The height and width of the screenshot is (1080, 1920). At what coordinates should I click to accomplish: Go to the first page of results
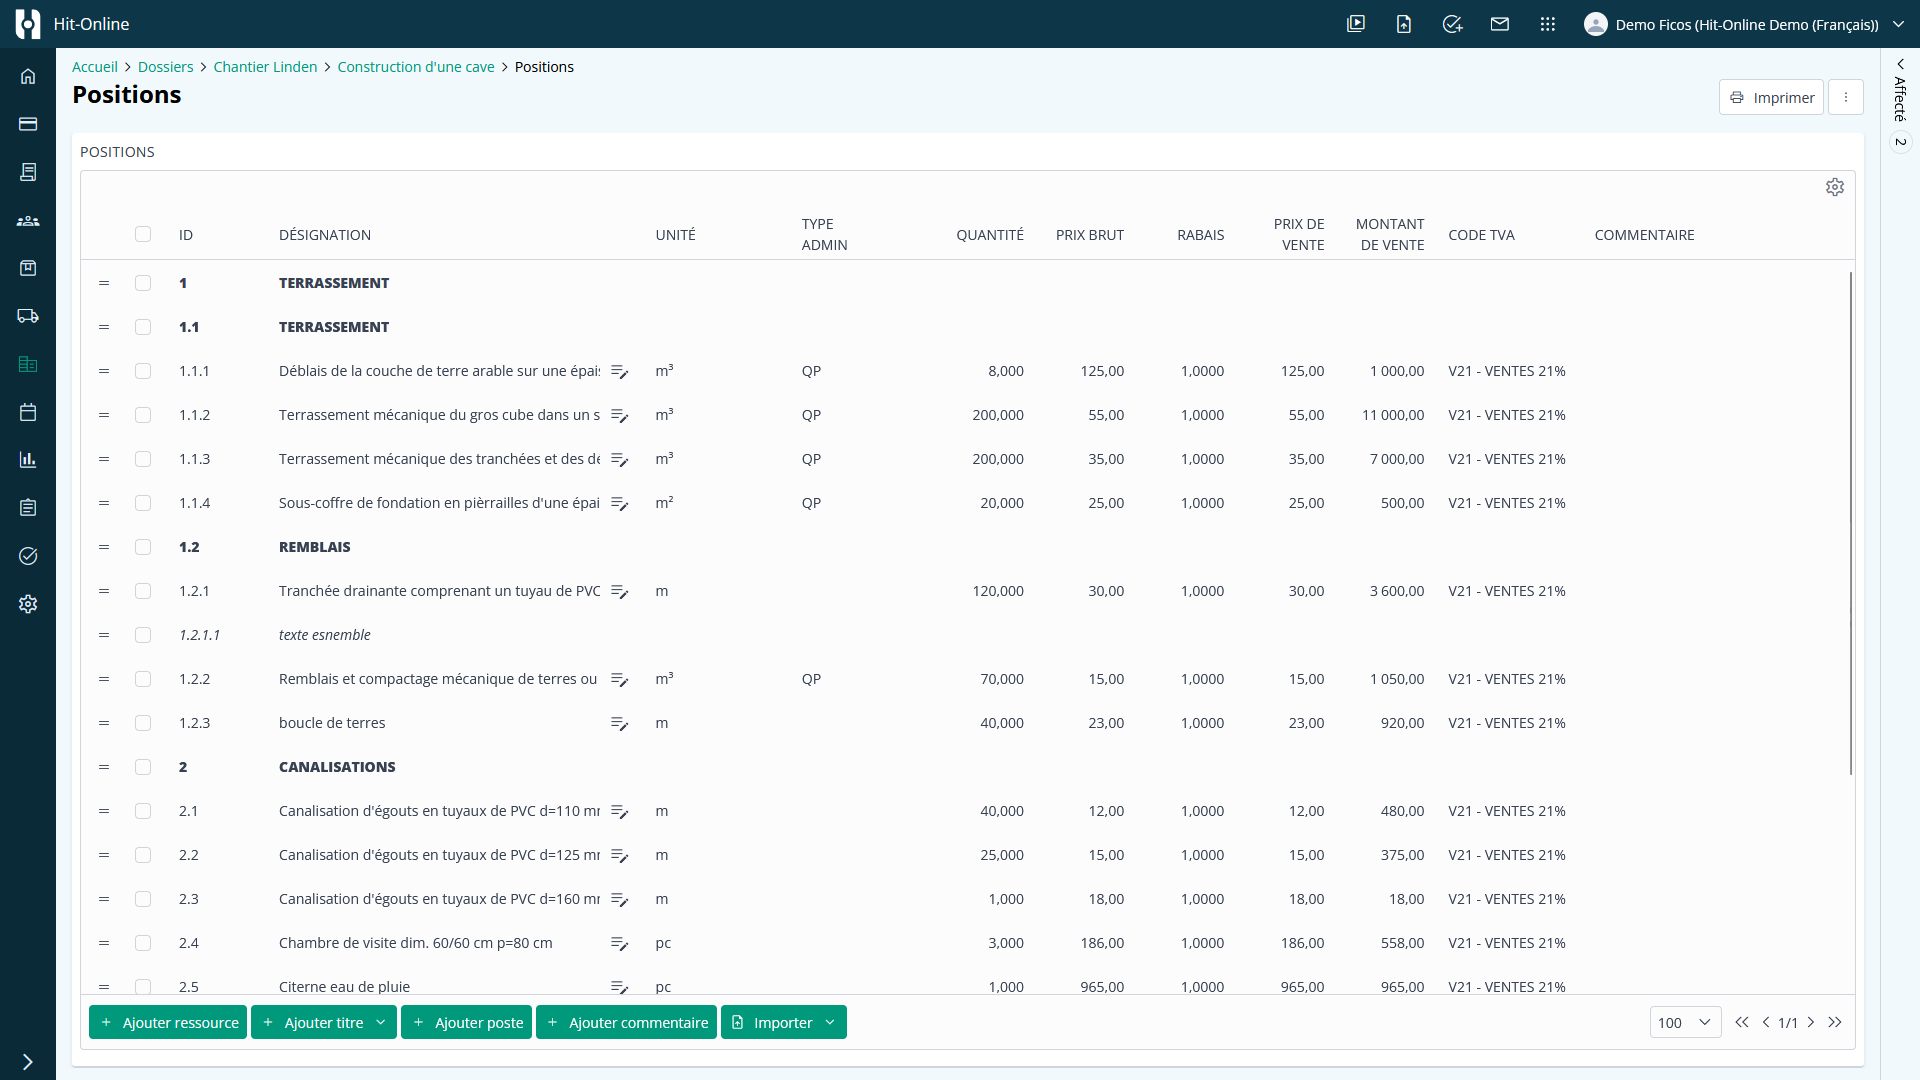1742,1022
